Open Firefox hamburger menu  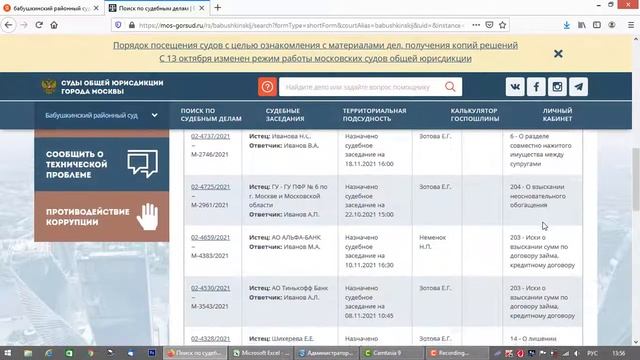pyautogui.click(x=631, y=25)
